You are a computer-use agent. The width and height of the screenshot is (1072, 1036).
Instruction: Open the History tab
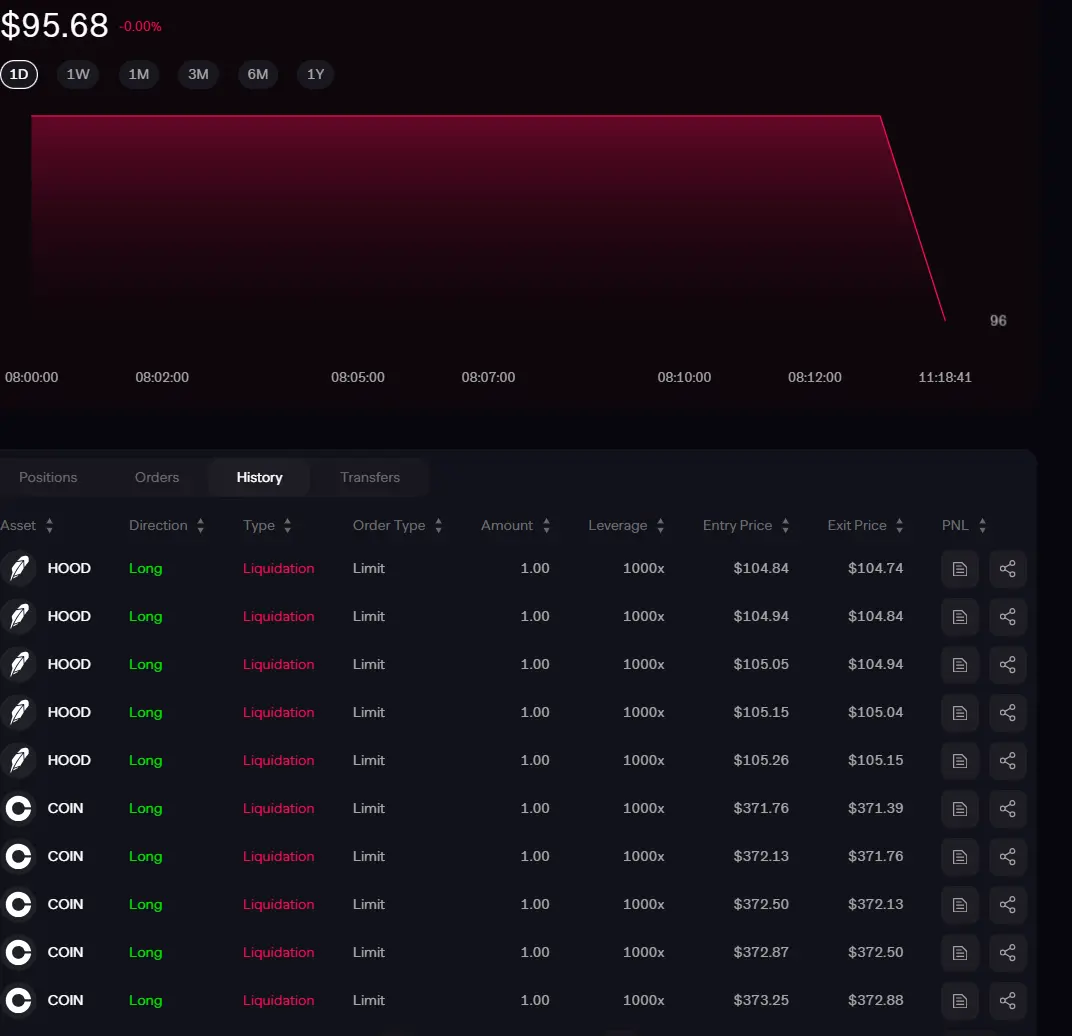[259, 477]
